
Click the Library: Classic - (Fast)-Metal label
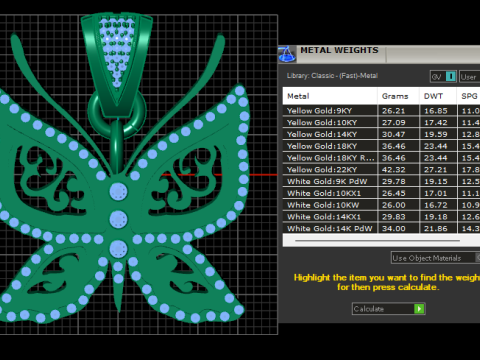pos(332,76)
